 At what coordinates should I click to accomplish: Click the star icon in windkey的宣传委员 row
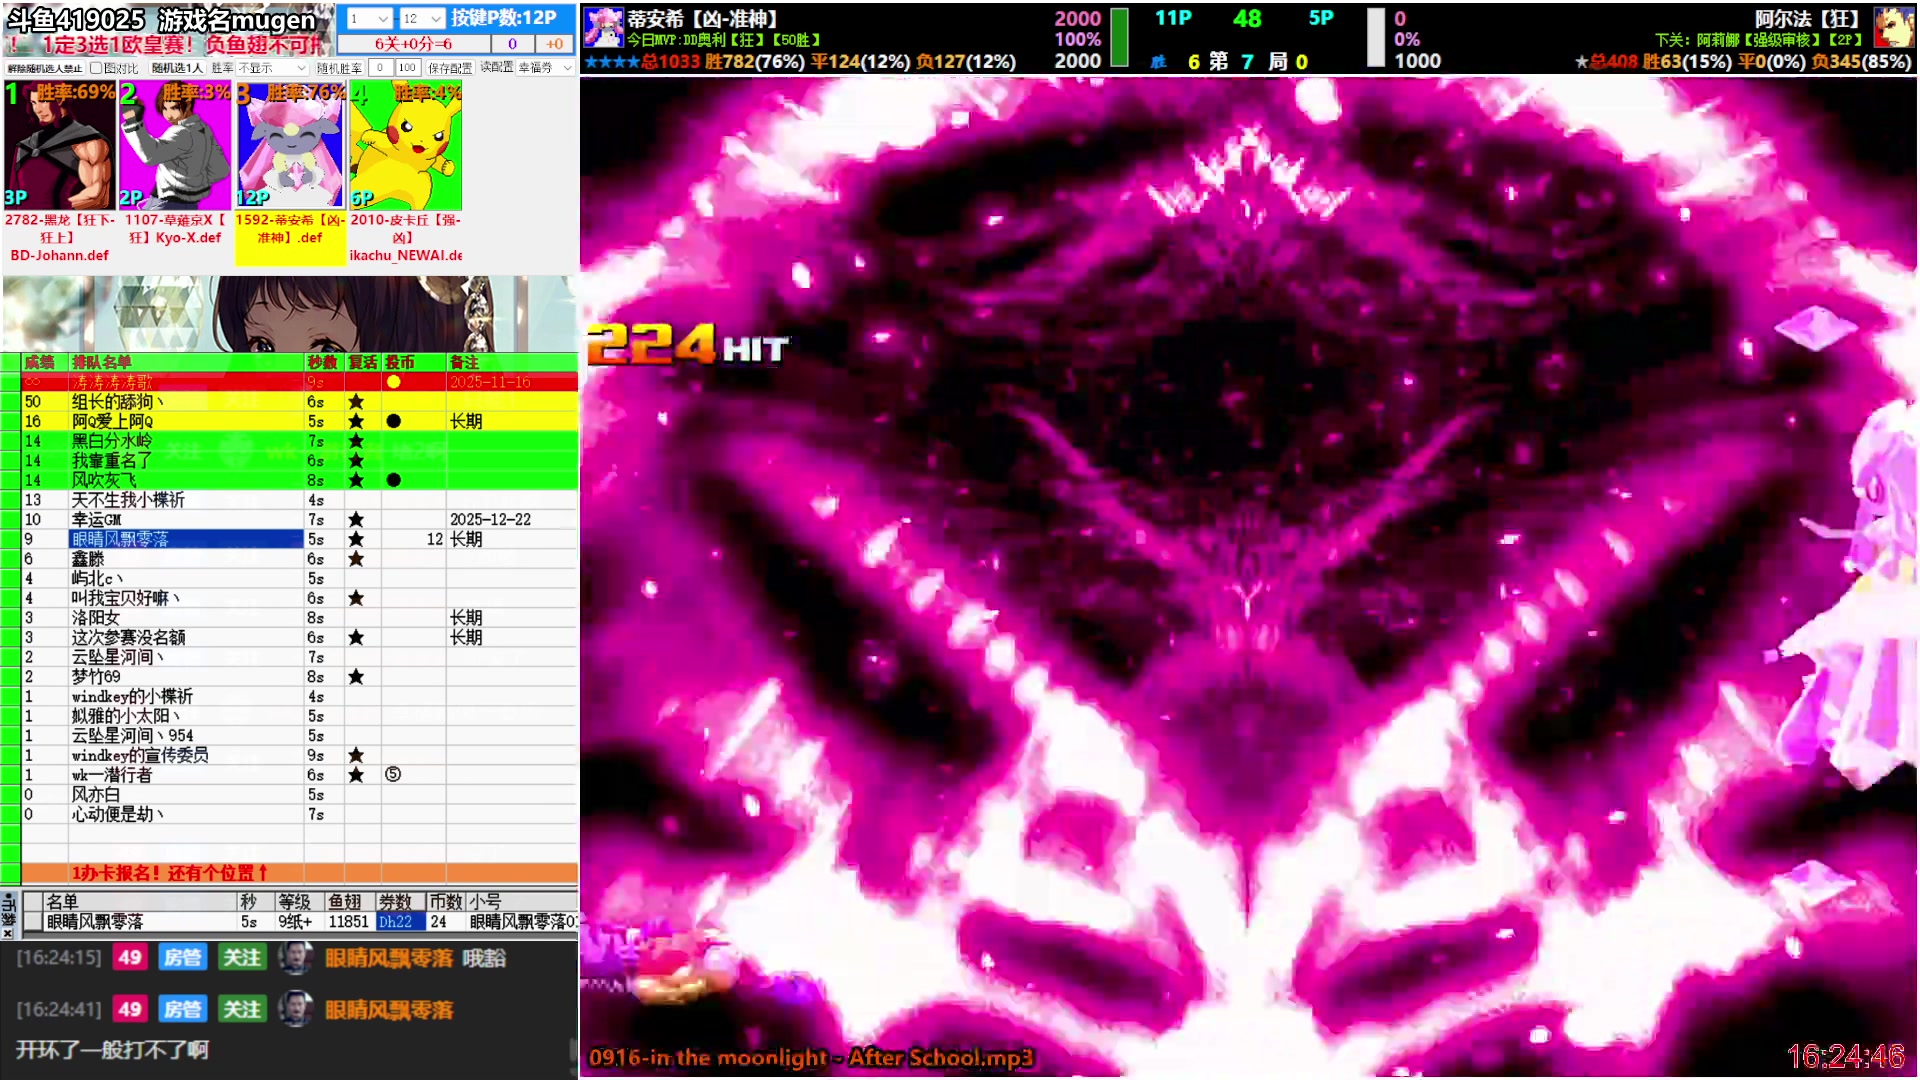356,755
